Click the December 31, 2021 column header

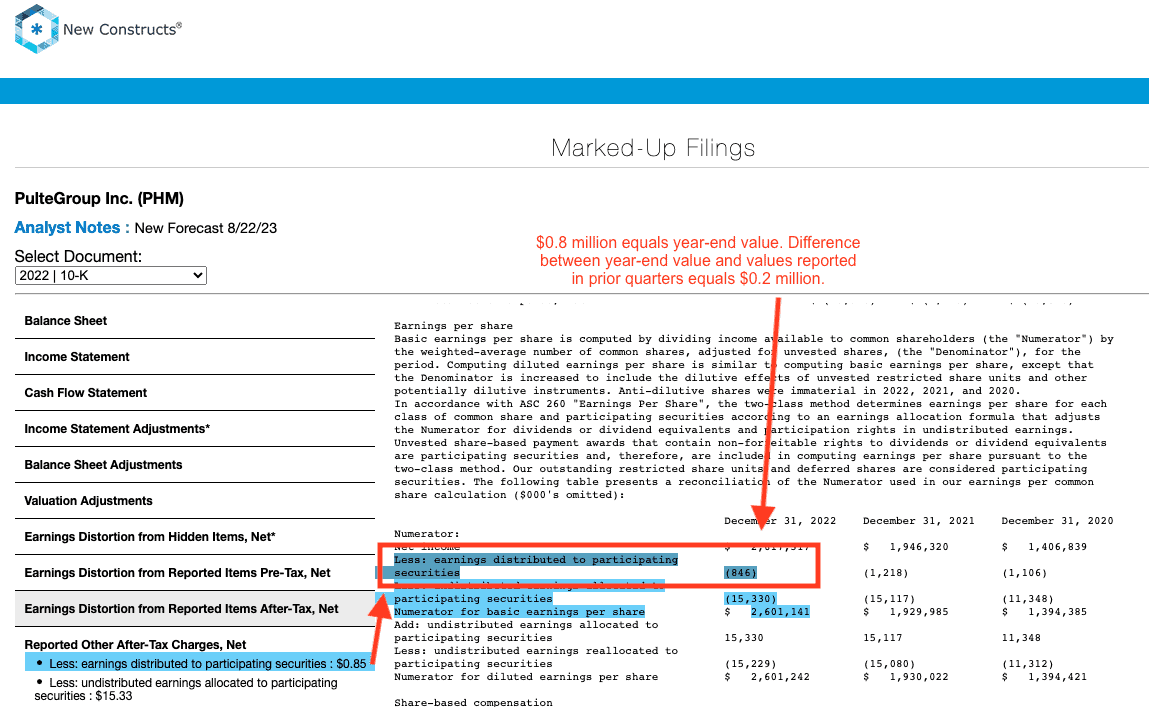919,521
